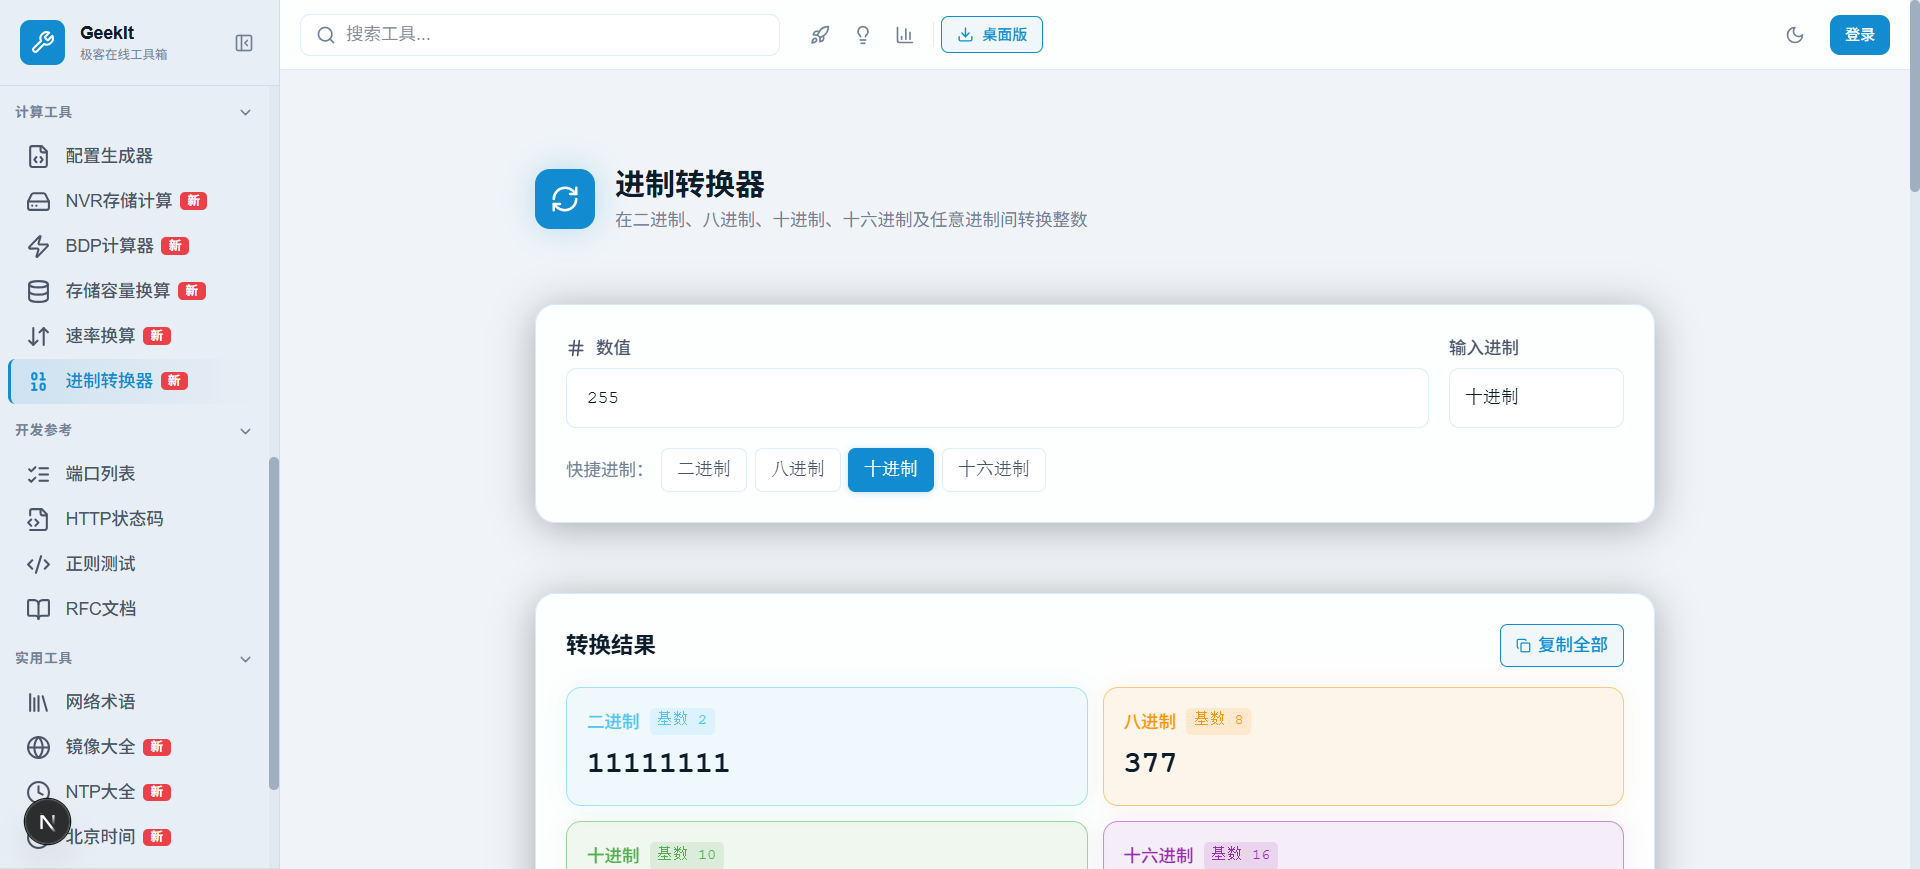1920x869 pixels.
Task: Click the 新 badge next to 进制转换器
Action: click(174, 381)
